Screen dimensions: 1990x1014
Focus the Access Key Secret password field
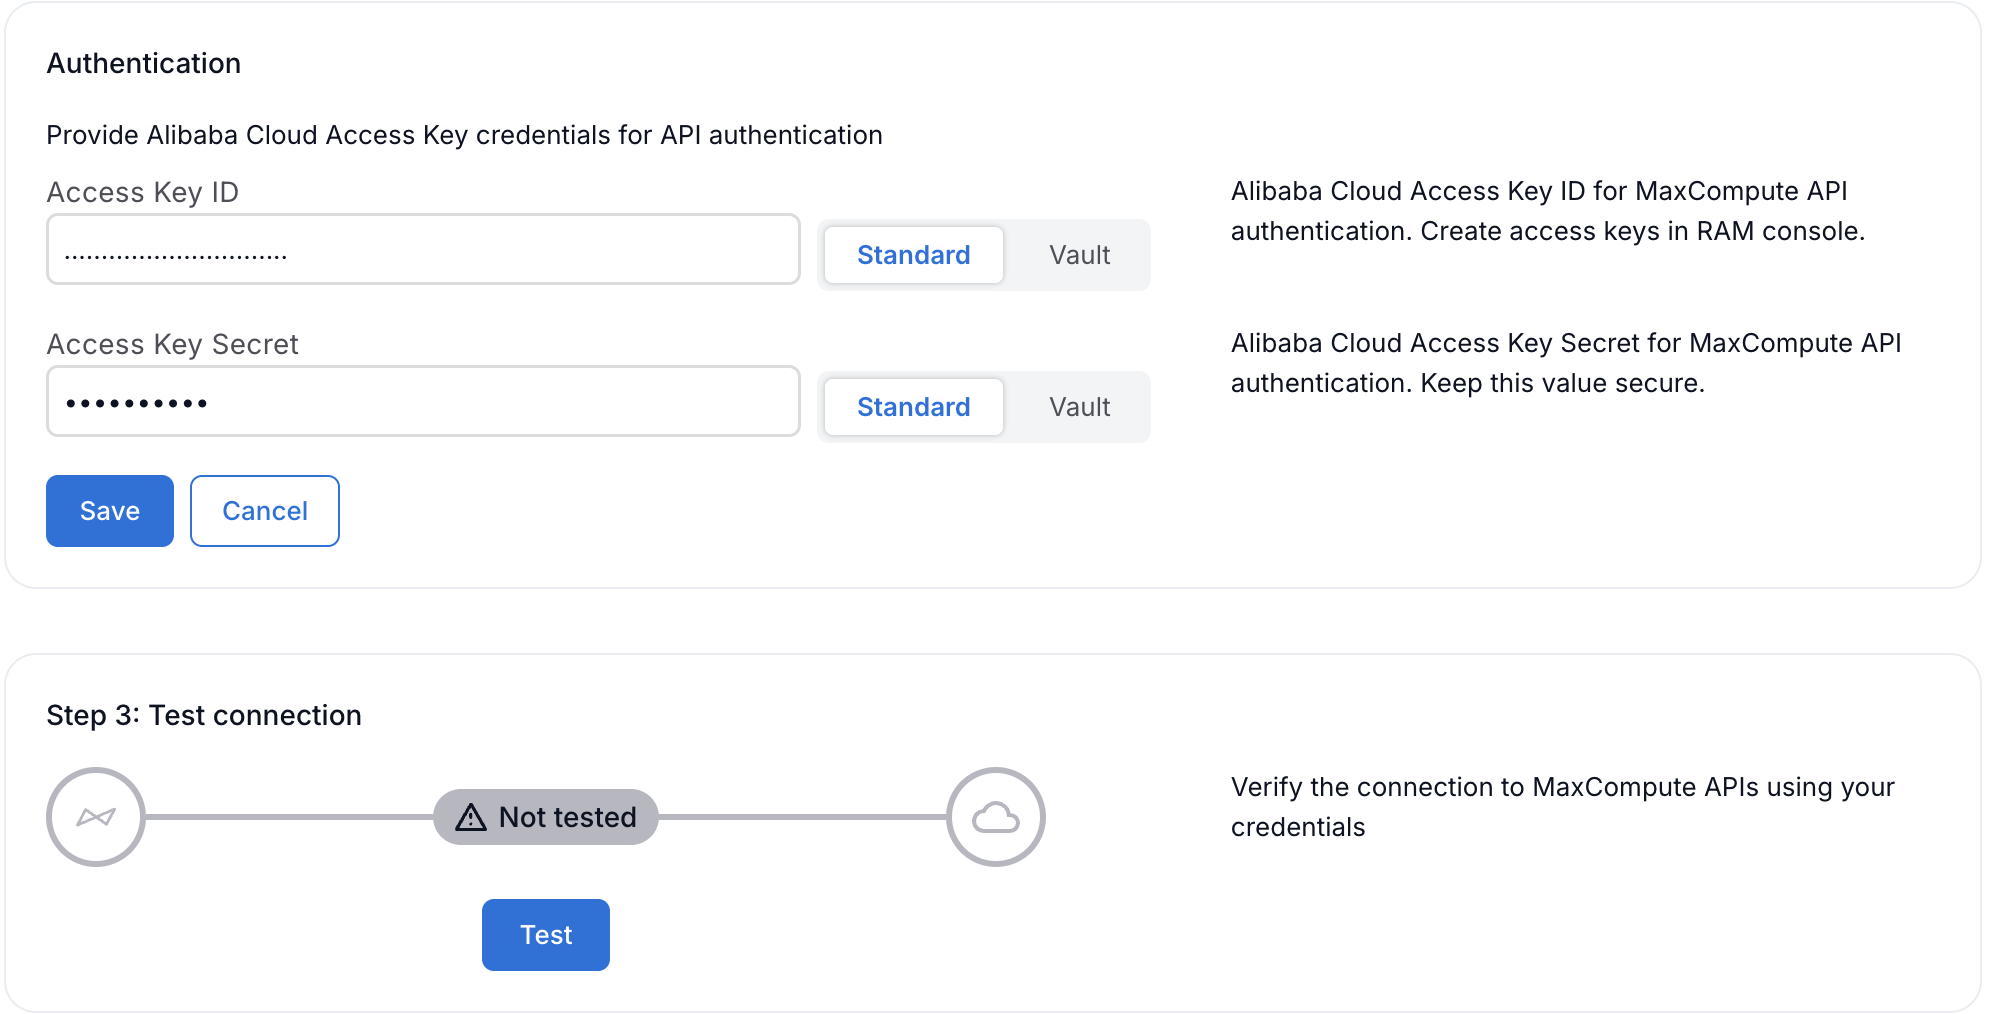423,401
